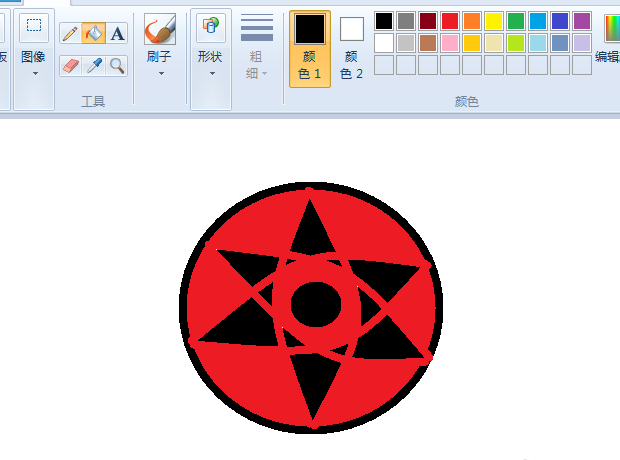Select the Text tool

coord(117,33)
